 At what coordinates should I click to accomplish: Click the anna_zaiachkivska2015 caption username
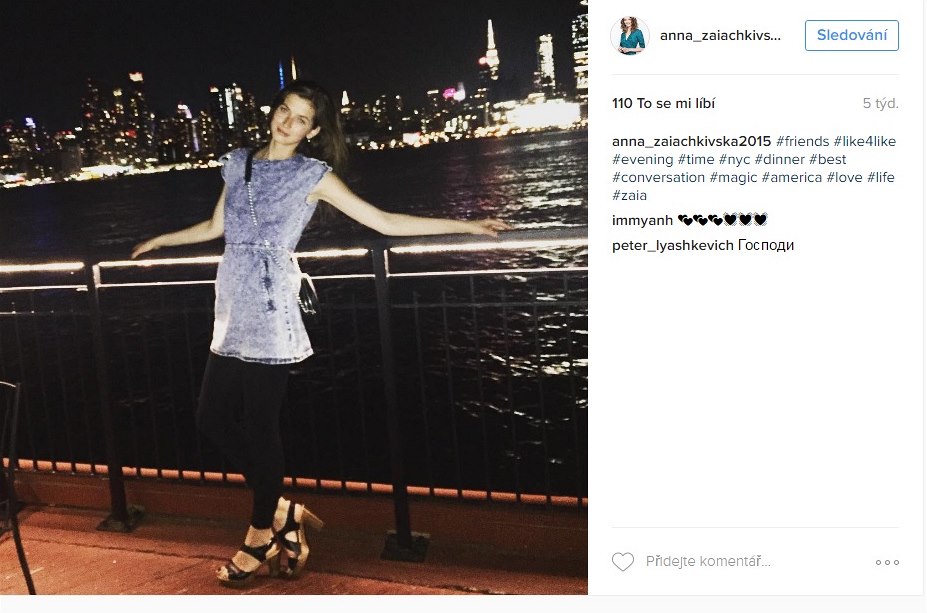click(692, 141)
